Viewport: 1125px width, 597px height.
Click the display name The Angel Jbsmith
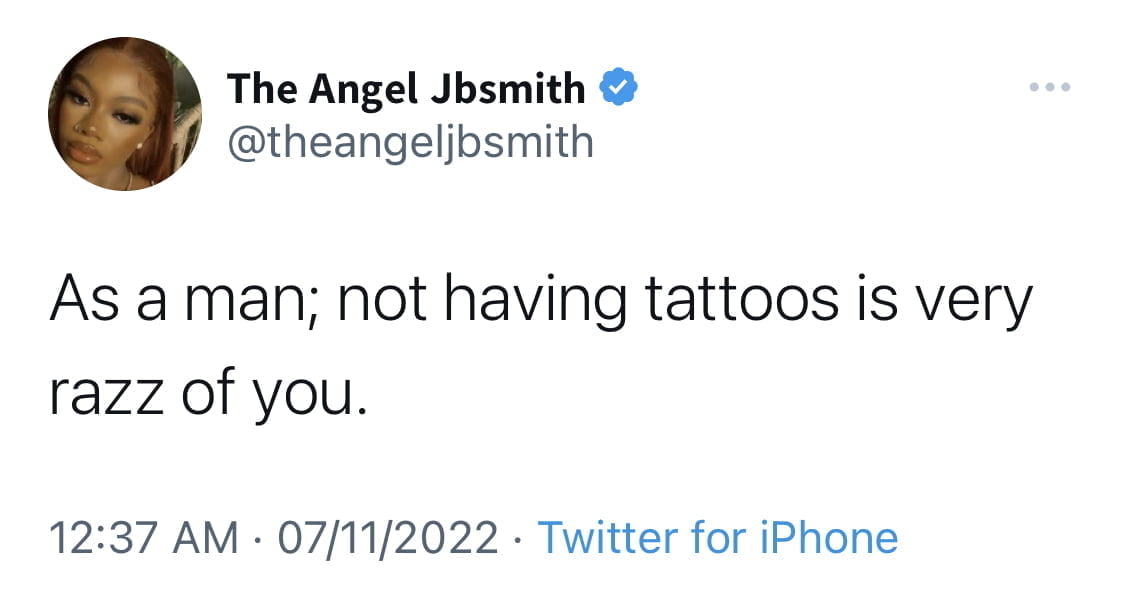[x=406, y=88]
